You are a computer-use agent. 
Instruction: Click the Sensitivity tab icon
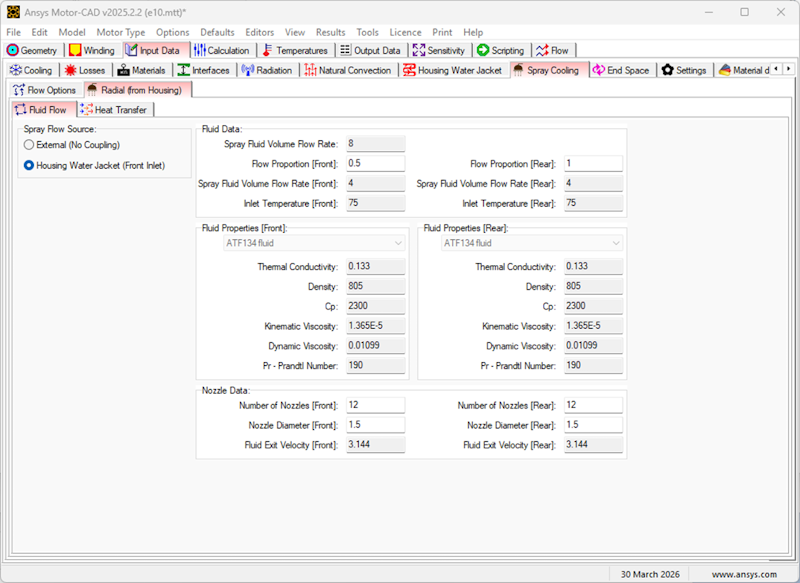pyautogui.click(x=419, y=50)
